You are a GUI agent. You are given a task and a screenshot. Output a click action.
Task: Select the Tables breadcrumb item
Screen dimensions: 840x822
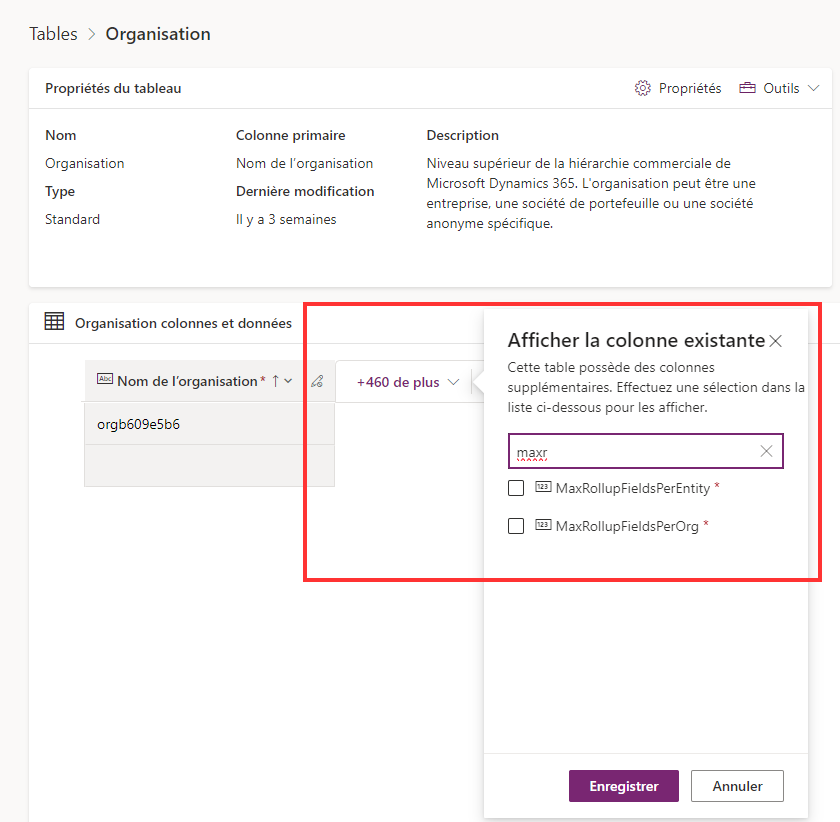click(x=53, y=33)
